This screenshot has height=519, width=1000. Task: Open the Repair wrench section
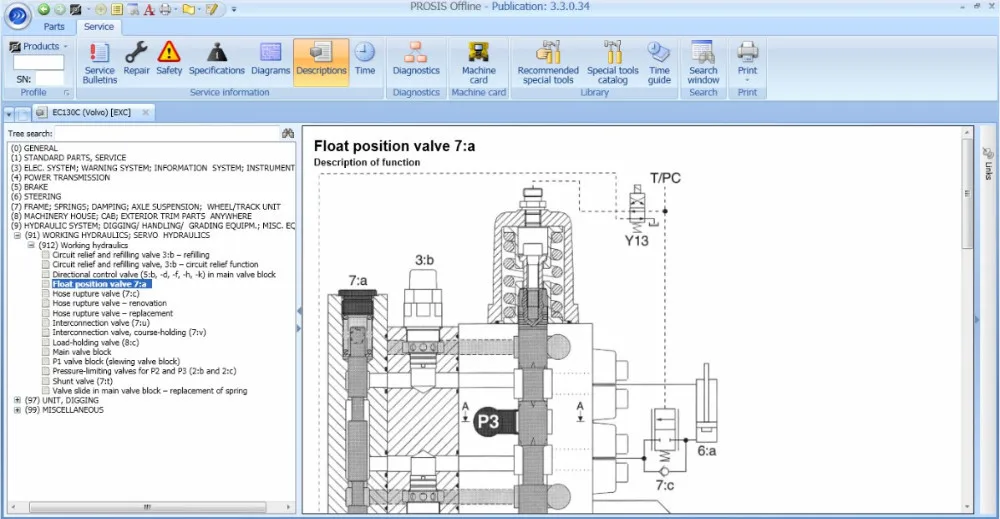(136, 59)
